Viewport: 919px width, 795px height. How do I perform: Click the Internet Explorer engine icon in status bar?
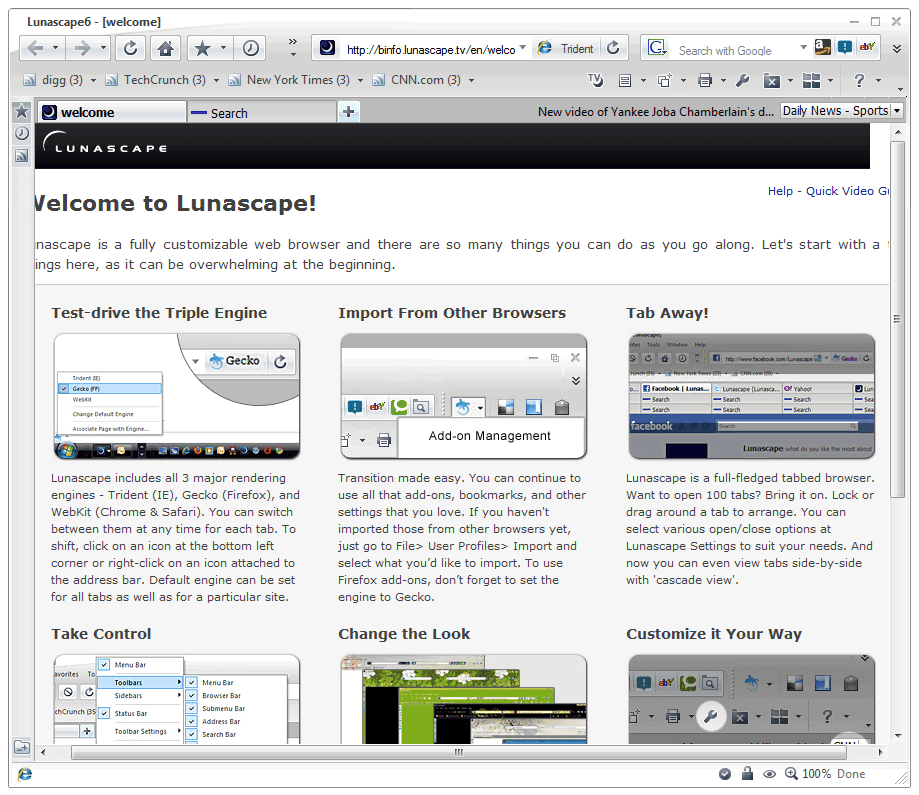click(25, 774)
